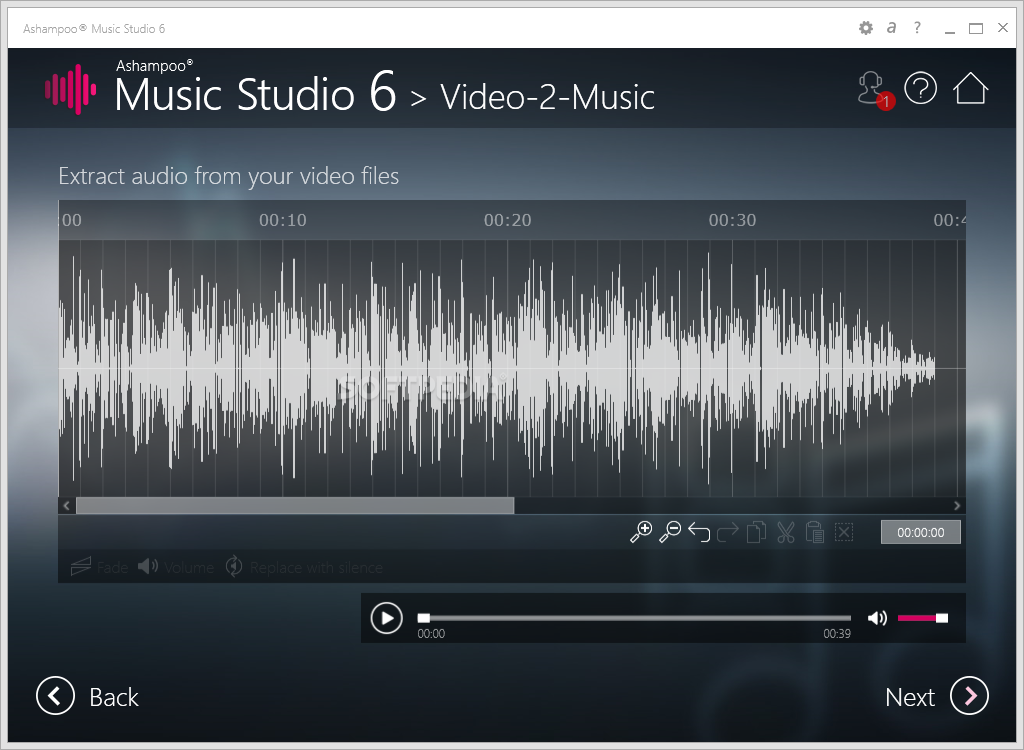
Task: Zoom in on the waveform
Action: coord(641,532)
